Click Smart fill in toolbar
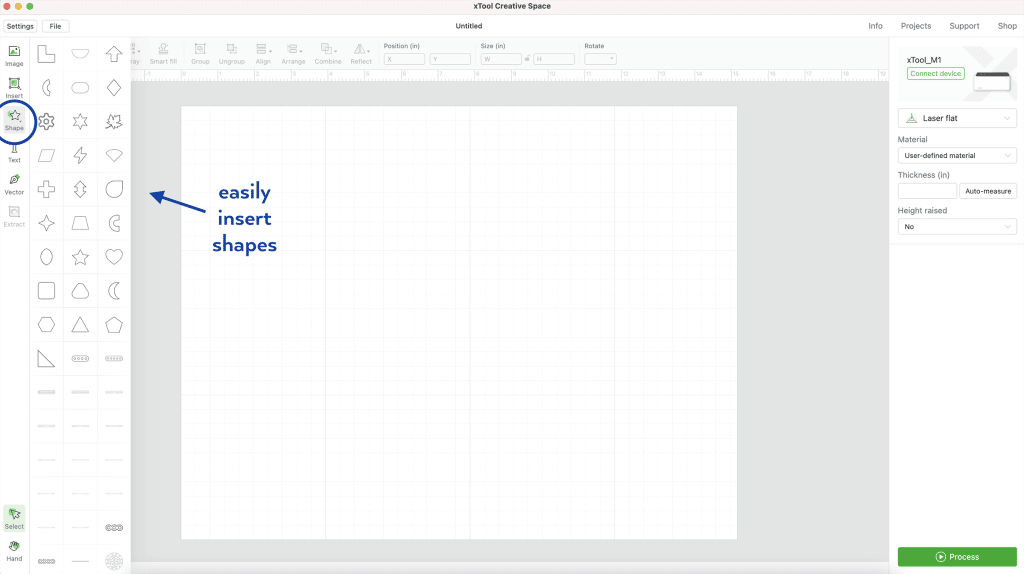The width and height of the screenshot is (1024, 574). [x=163, y=54]
